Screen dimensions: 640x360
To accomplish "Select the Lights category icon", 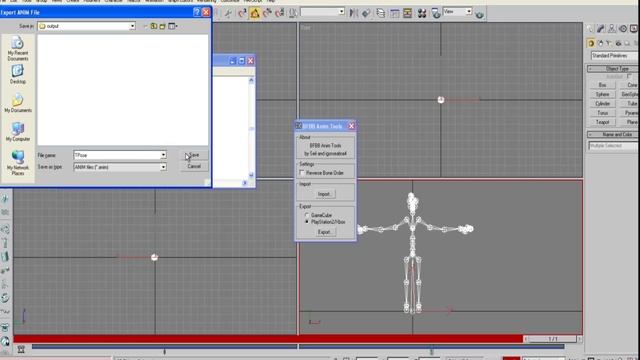I will tap(609, 43).
